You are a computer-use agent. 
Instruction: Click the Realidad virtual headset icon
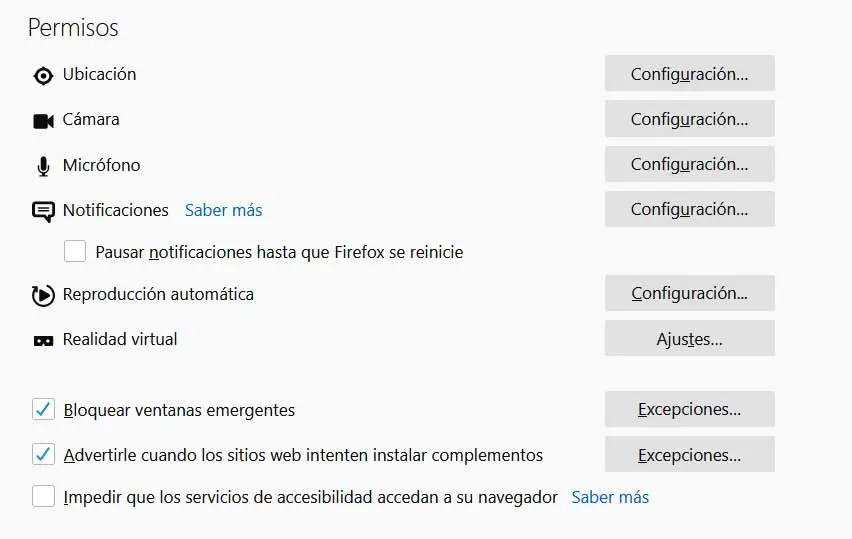coord(43,340)
